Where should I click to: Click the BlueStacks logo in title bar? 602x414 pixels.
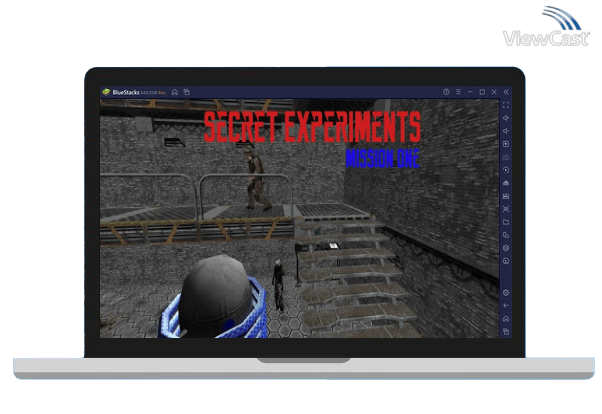(x=106, y=92)
